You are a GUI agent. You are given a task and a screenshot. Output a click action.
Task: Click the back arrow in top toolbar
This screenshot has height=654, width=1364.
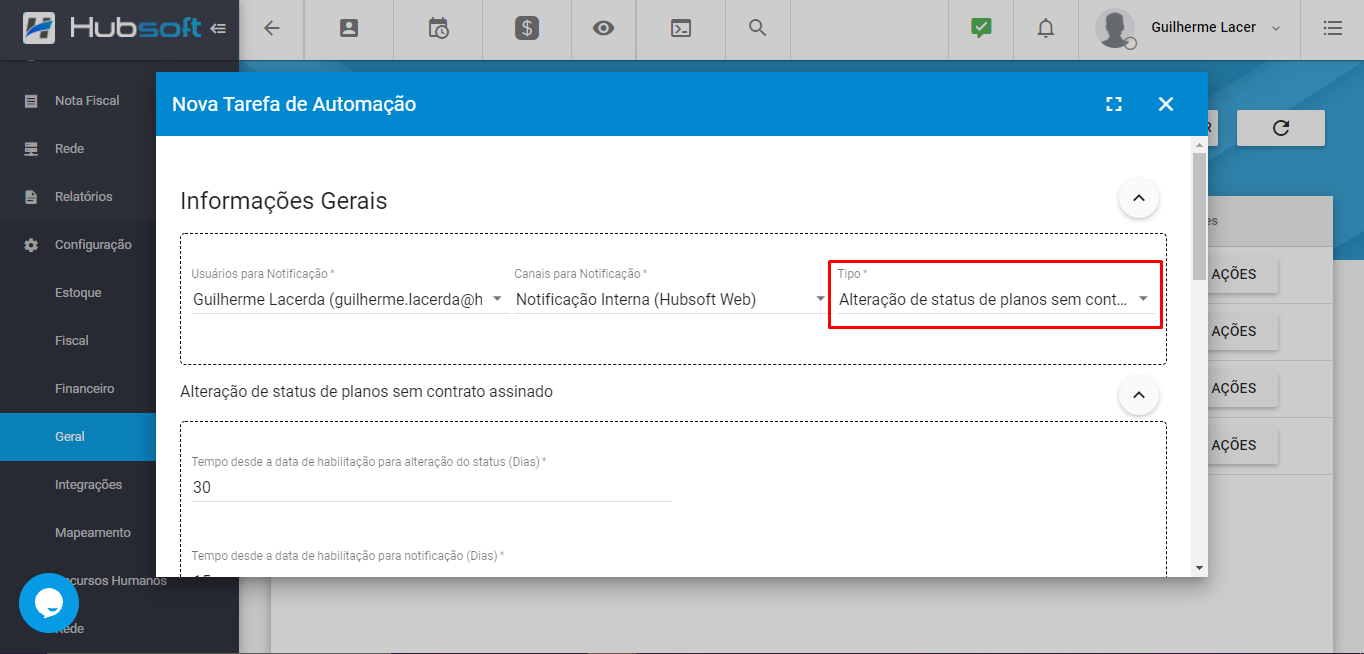[x=271, y=28]
